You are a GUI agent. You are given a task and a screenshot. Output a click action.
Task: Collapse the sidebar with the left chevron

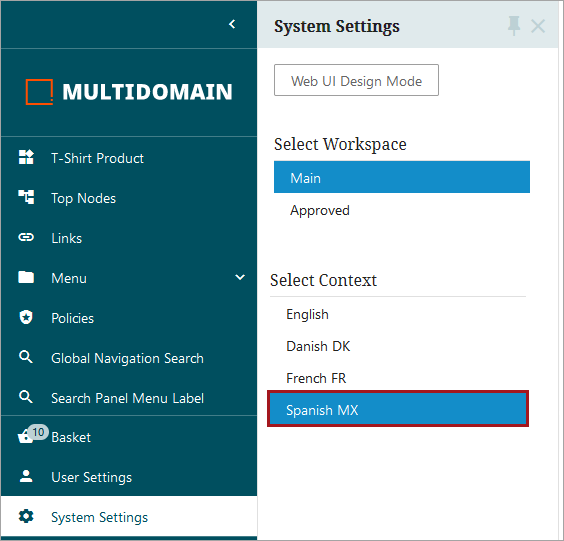pos(232,24)
